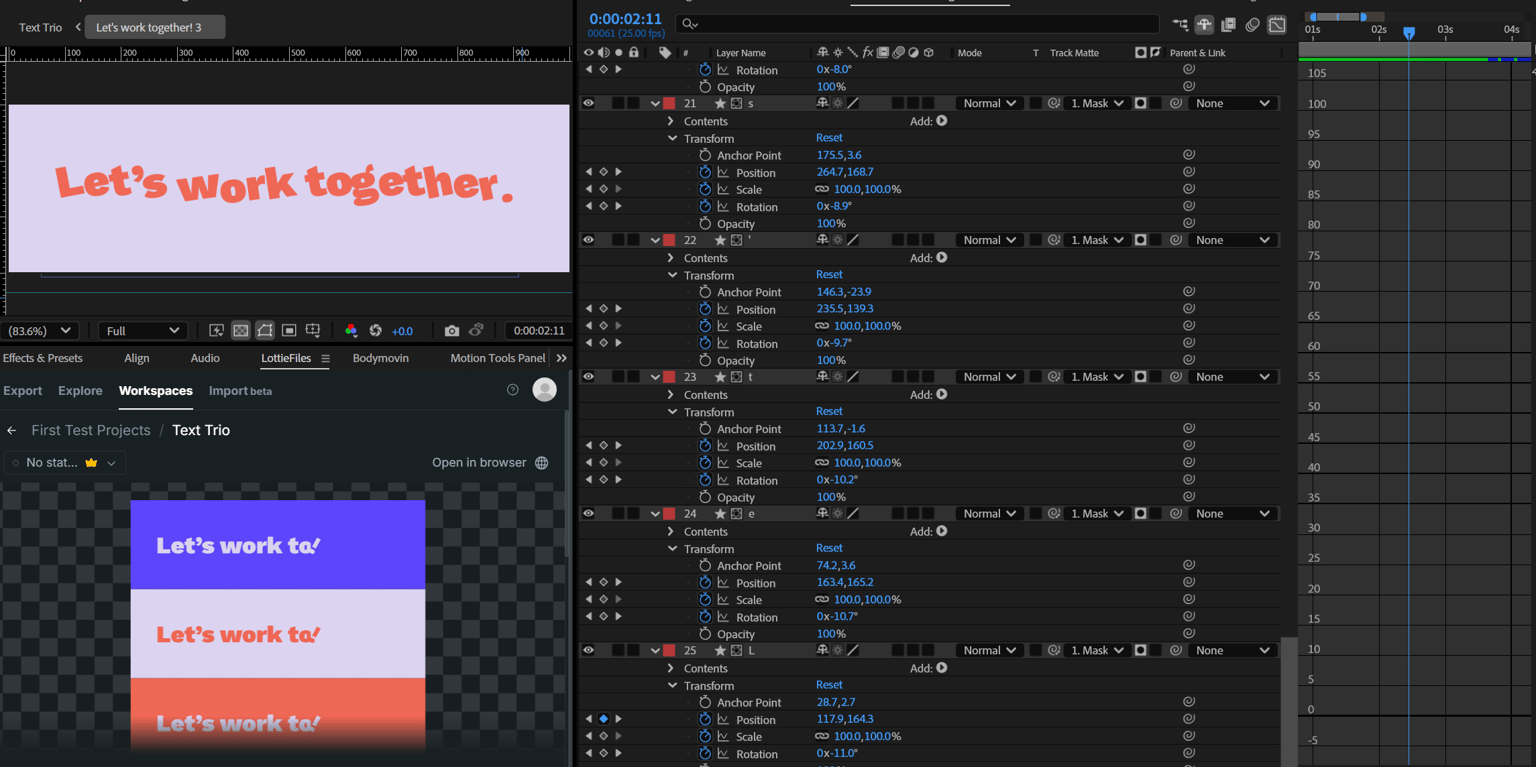
Task: Click the graph icon for layer 21 Position
Action: [723, 172]
